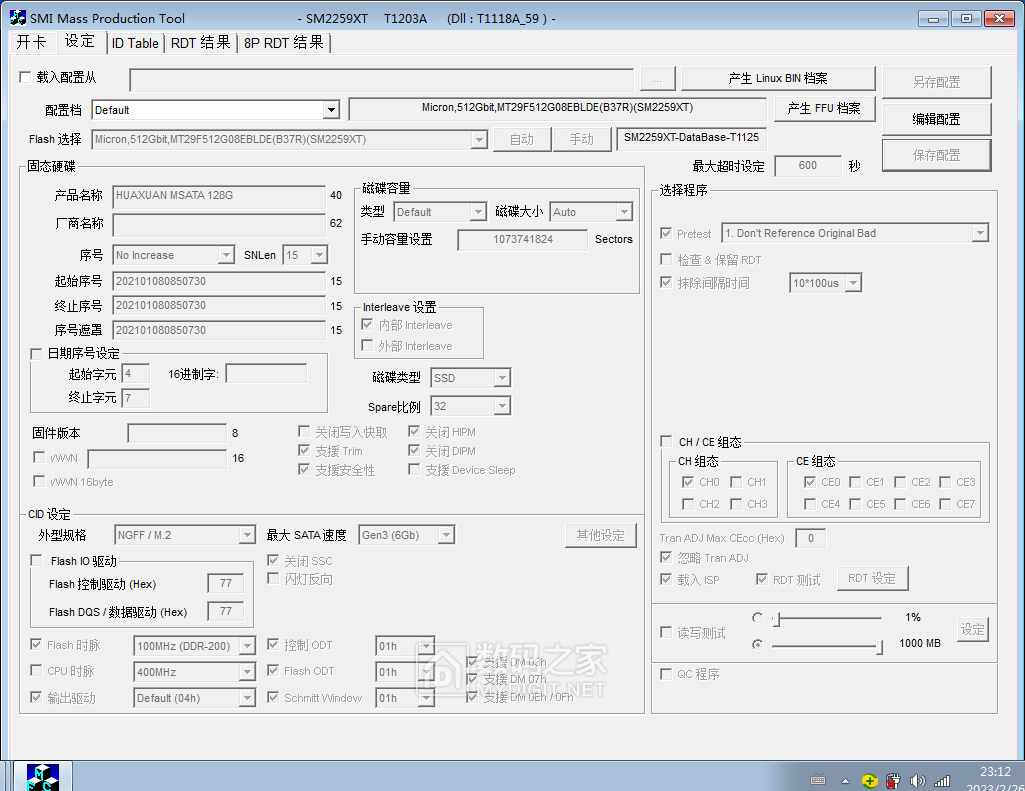Viewport: 1025px width, 791px height.
Task: Click the network signal strength tray icon
Action: point(941,780)
